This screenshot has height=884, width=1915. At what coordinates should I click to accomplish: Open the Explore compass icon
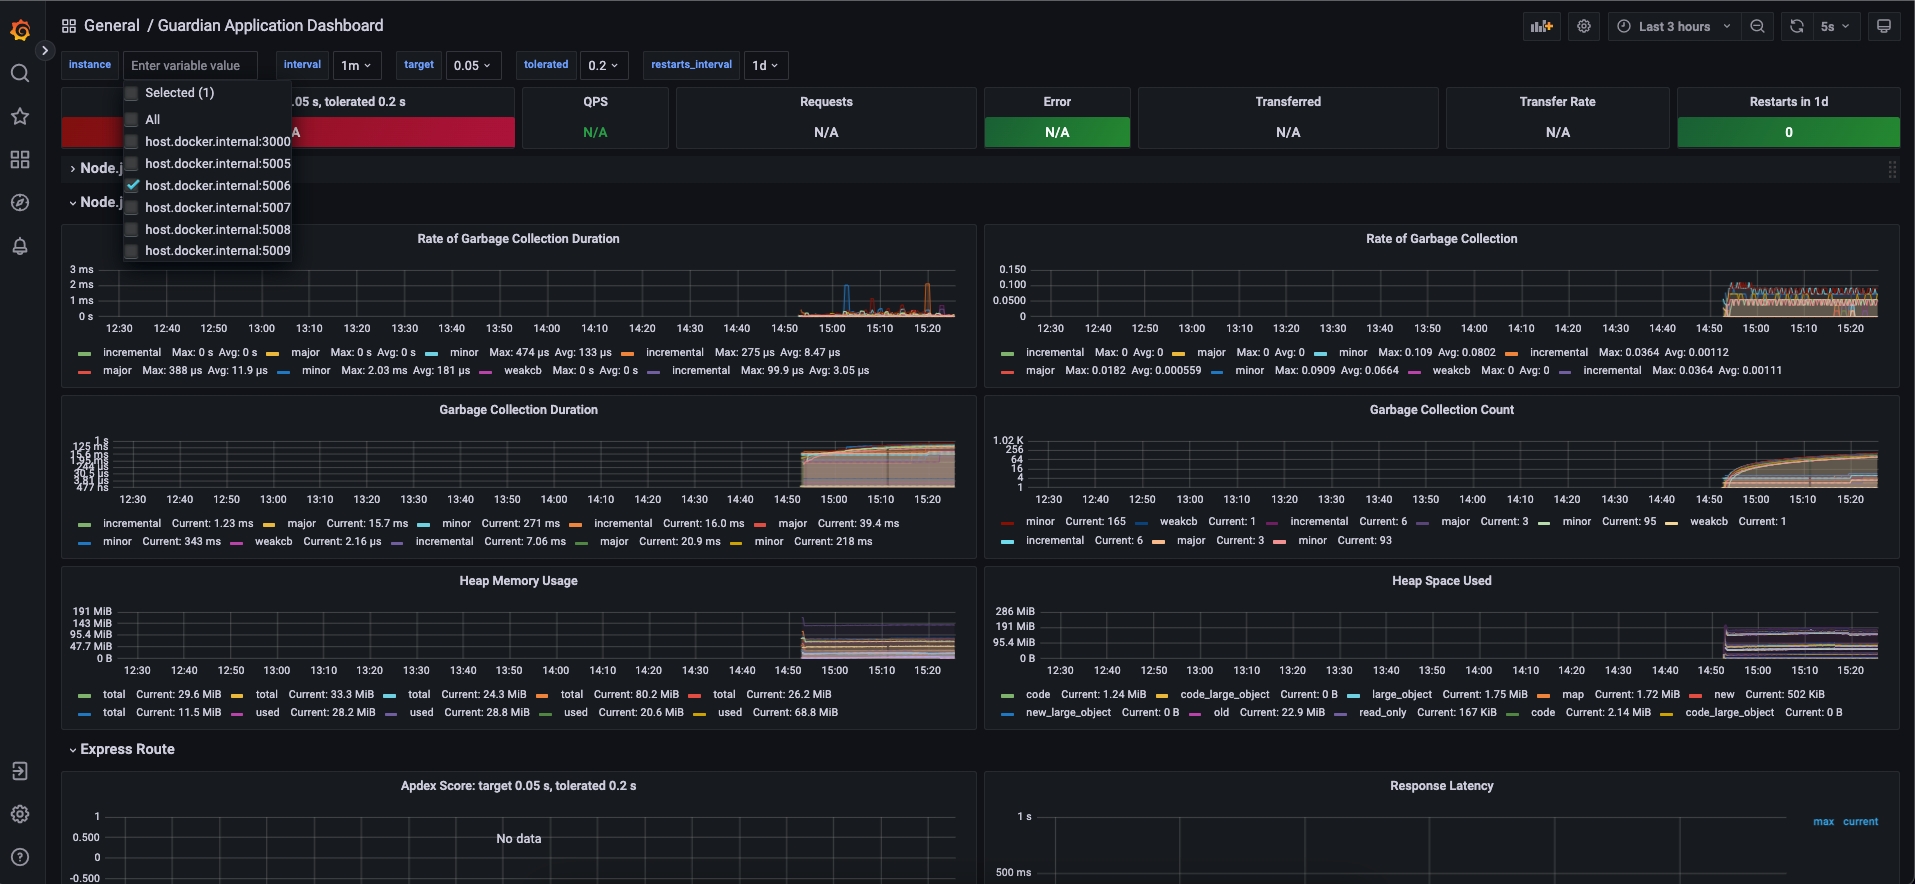20,203
